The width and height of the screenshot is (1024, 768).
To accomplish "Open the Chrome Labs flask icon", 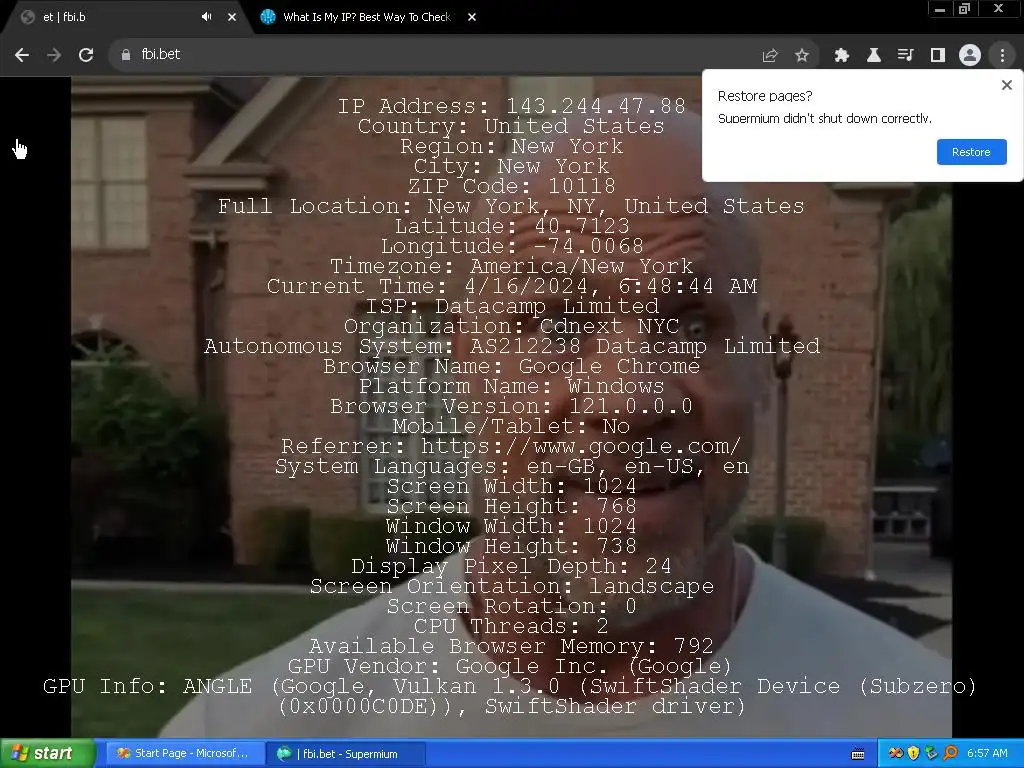I will coord(874,56).
